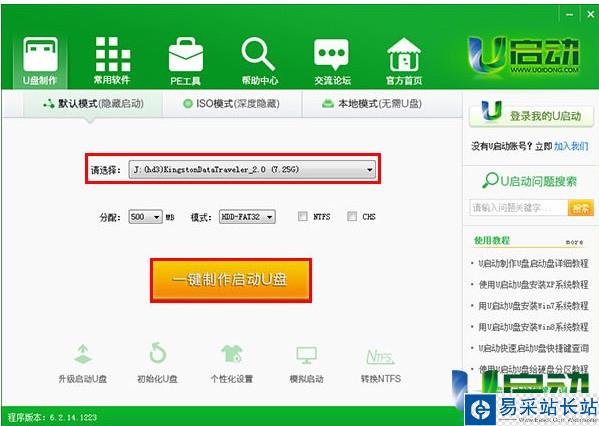Enable the NTFS checkbox

click(303, 216)
